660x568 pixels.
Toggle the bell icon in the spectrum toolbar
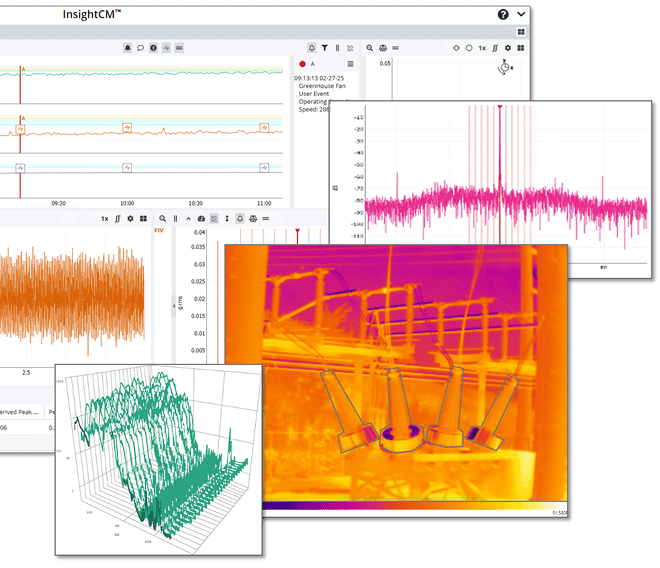pos(239,218)
